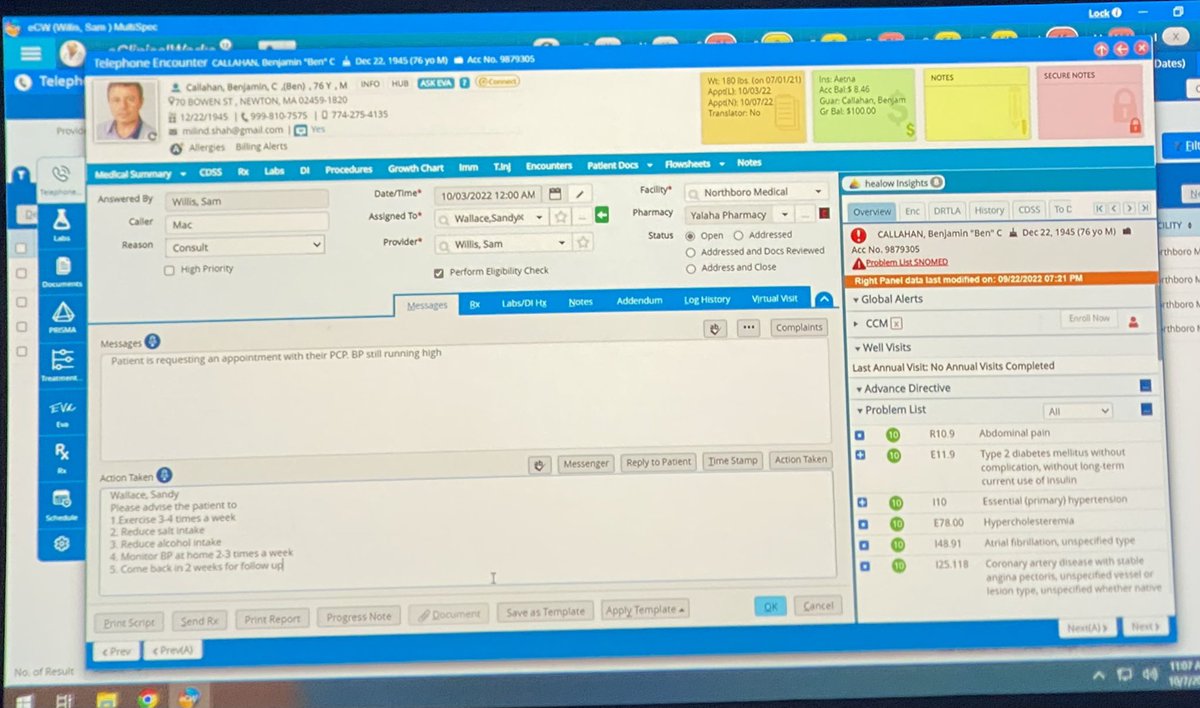Open the Virtual Visit tab
Viewport: 1200px width, 708px height.
(x=775, y=299)
